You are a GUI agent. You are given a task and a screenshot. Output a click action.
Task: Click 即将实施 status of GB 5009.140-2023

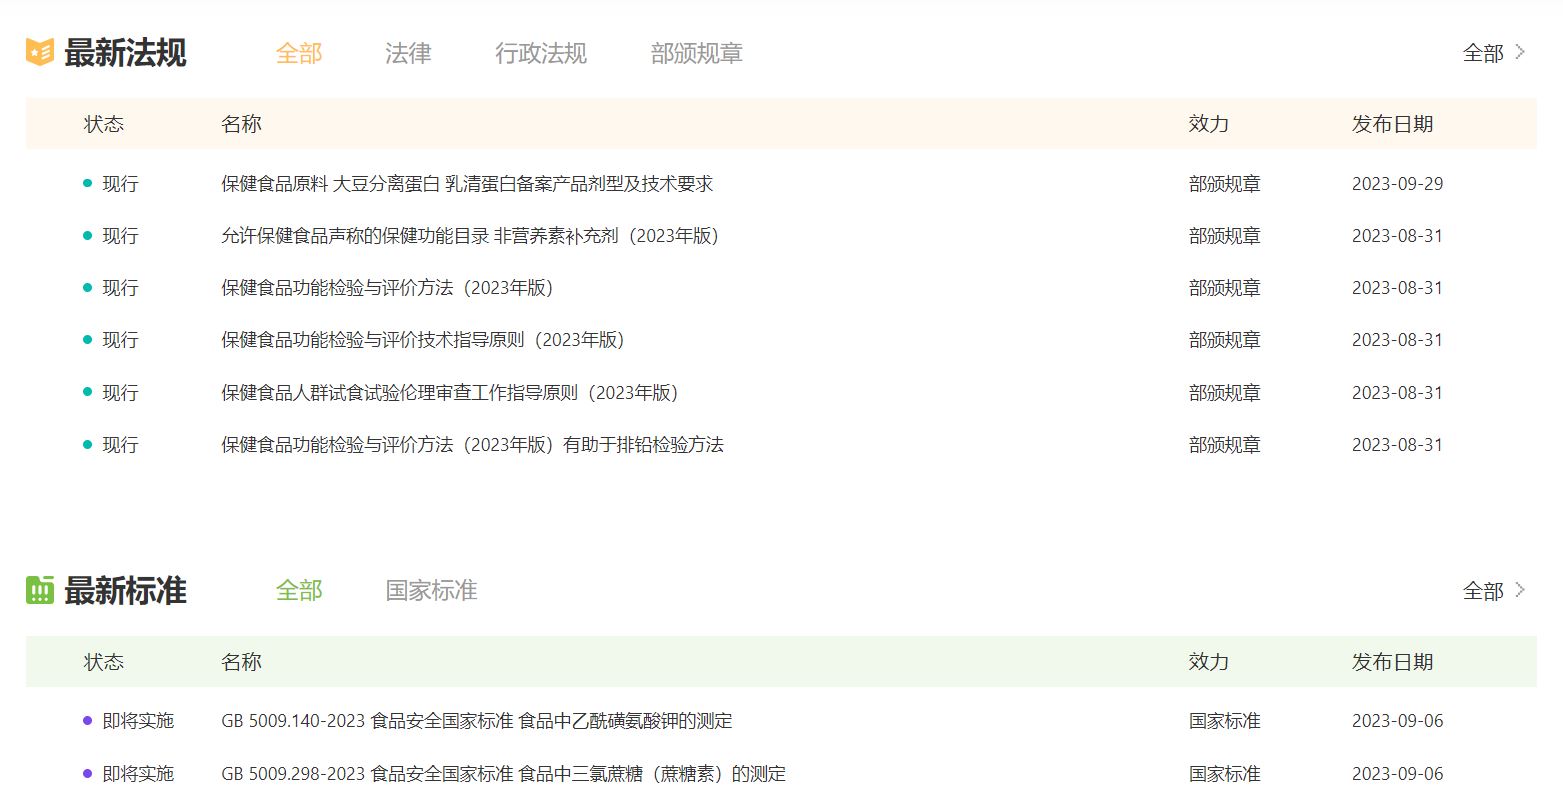click(138, 721)
